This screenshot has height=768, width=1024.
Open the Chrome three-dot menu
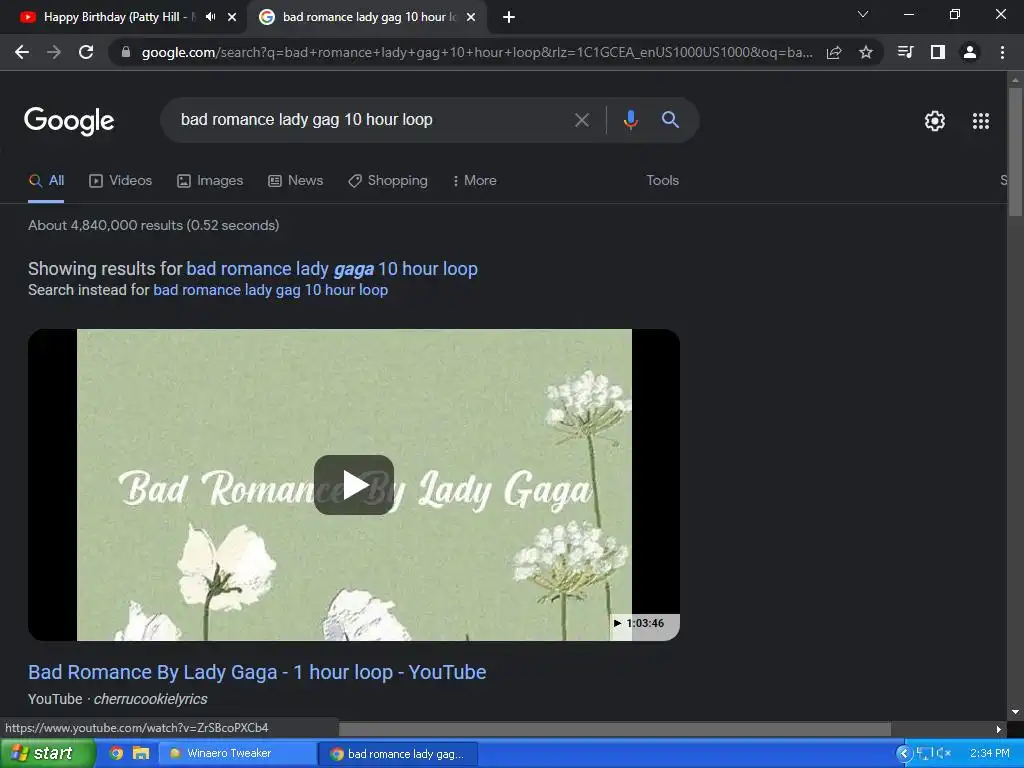coord(1002,52)
